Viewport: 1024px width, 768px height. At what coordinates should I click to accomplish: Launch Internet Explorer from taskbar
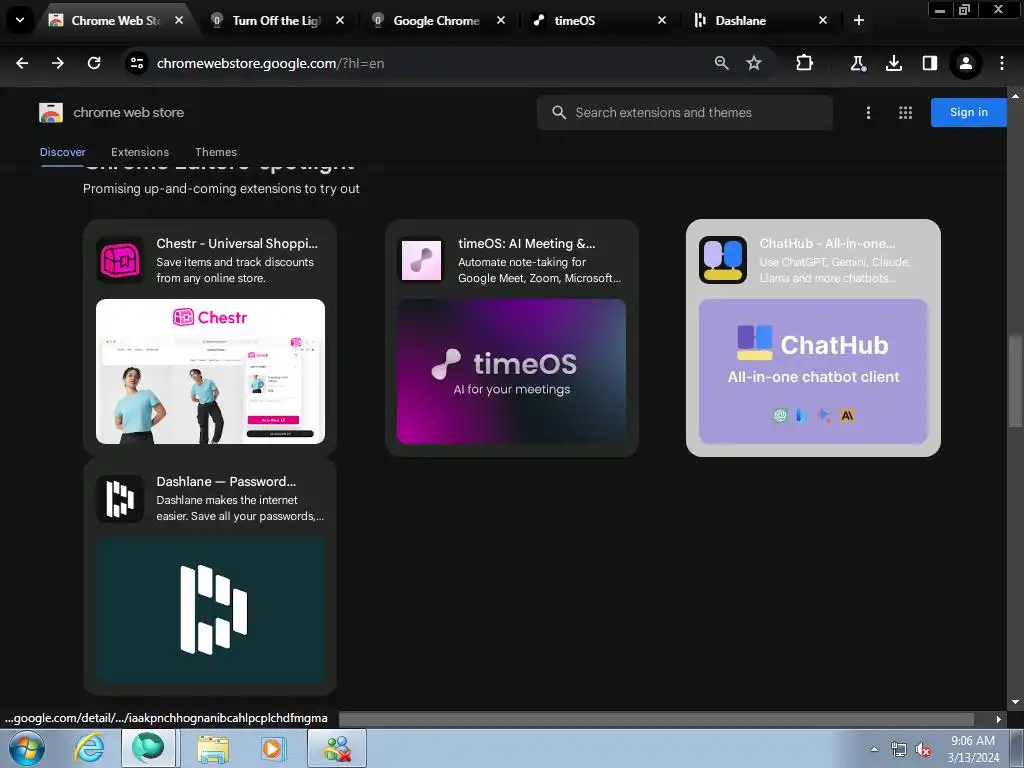pos(88,748)
